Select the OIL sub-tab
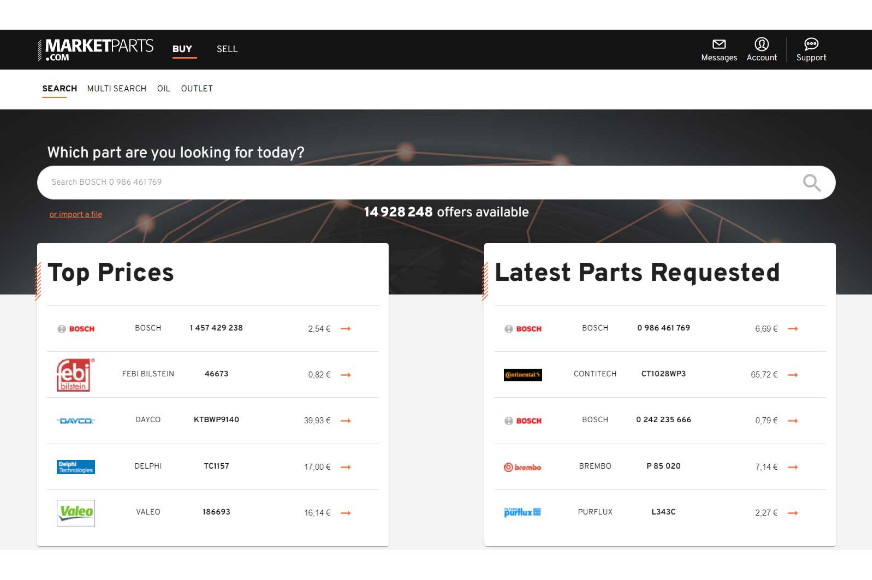 164,88
